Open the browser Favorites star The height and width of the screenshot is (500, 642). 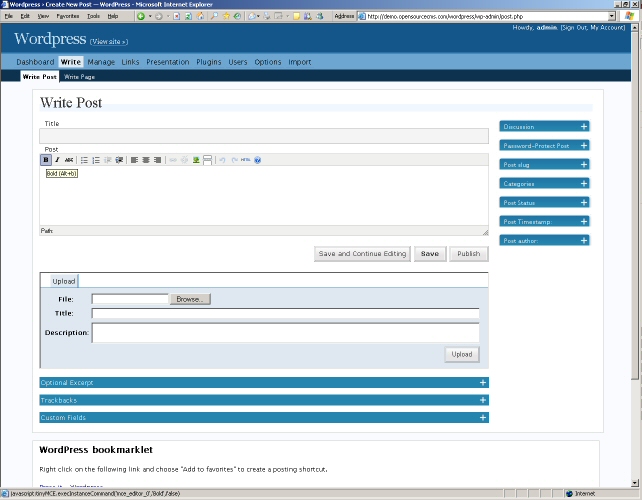pyautogui.click(x=226, y=16)
